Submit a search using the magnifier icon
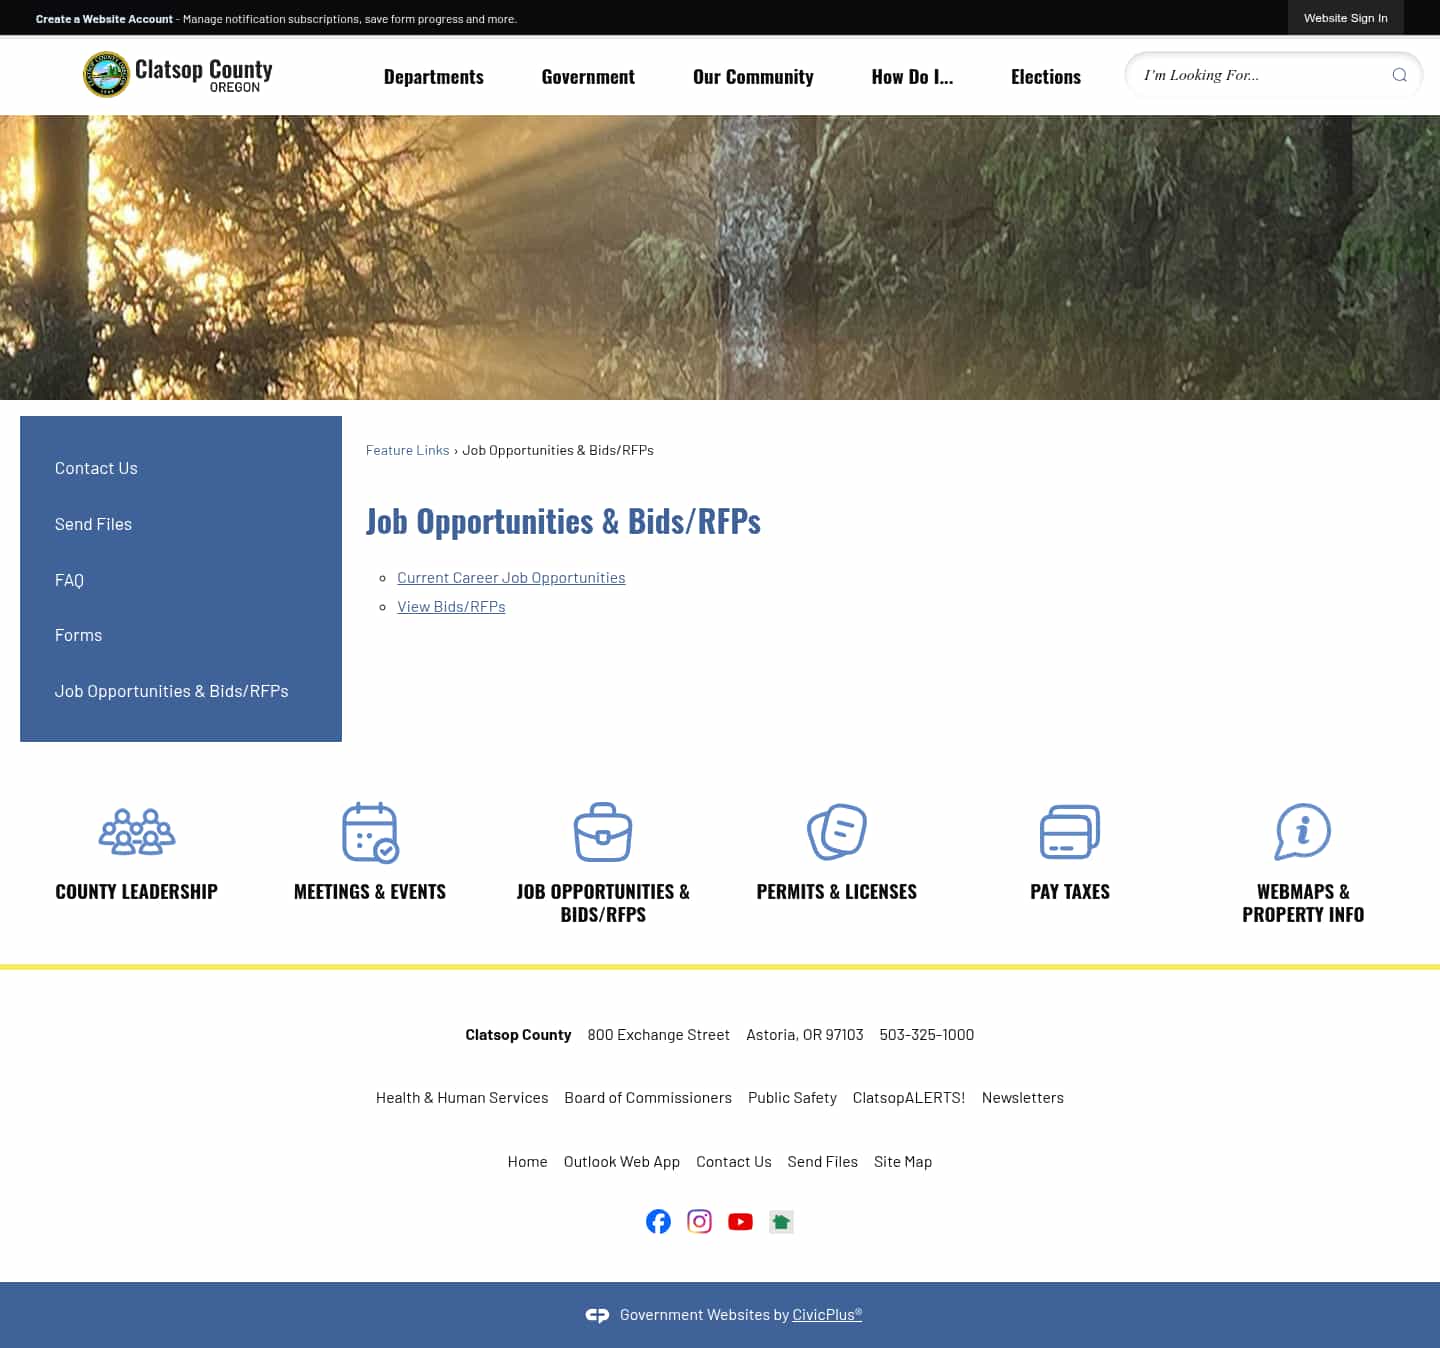This screenshot has height=1348, width=1440. (1398, 75)
